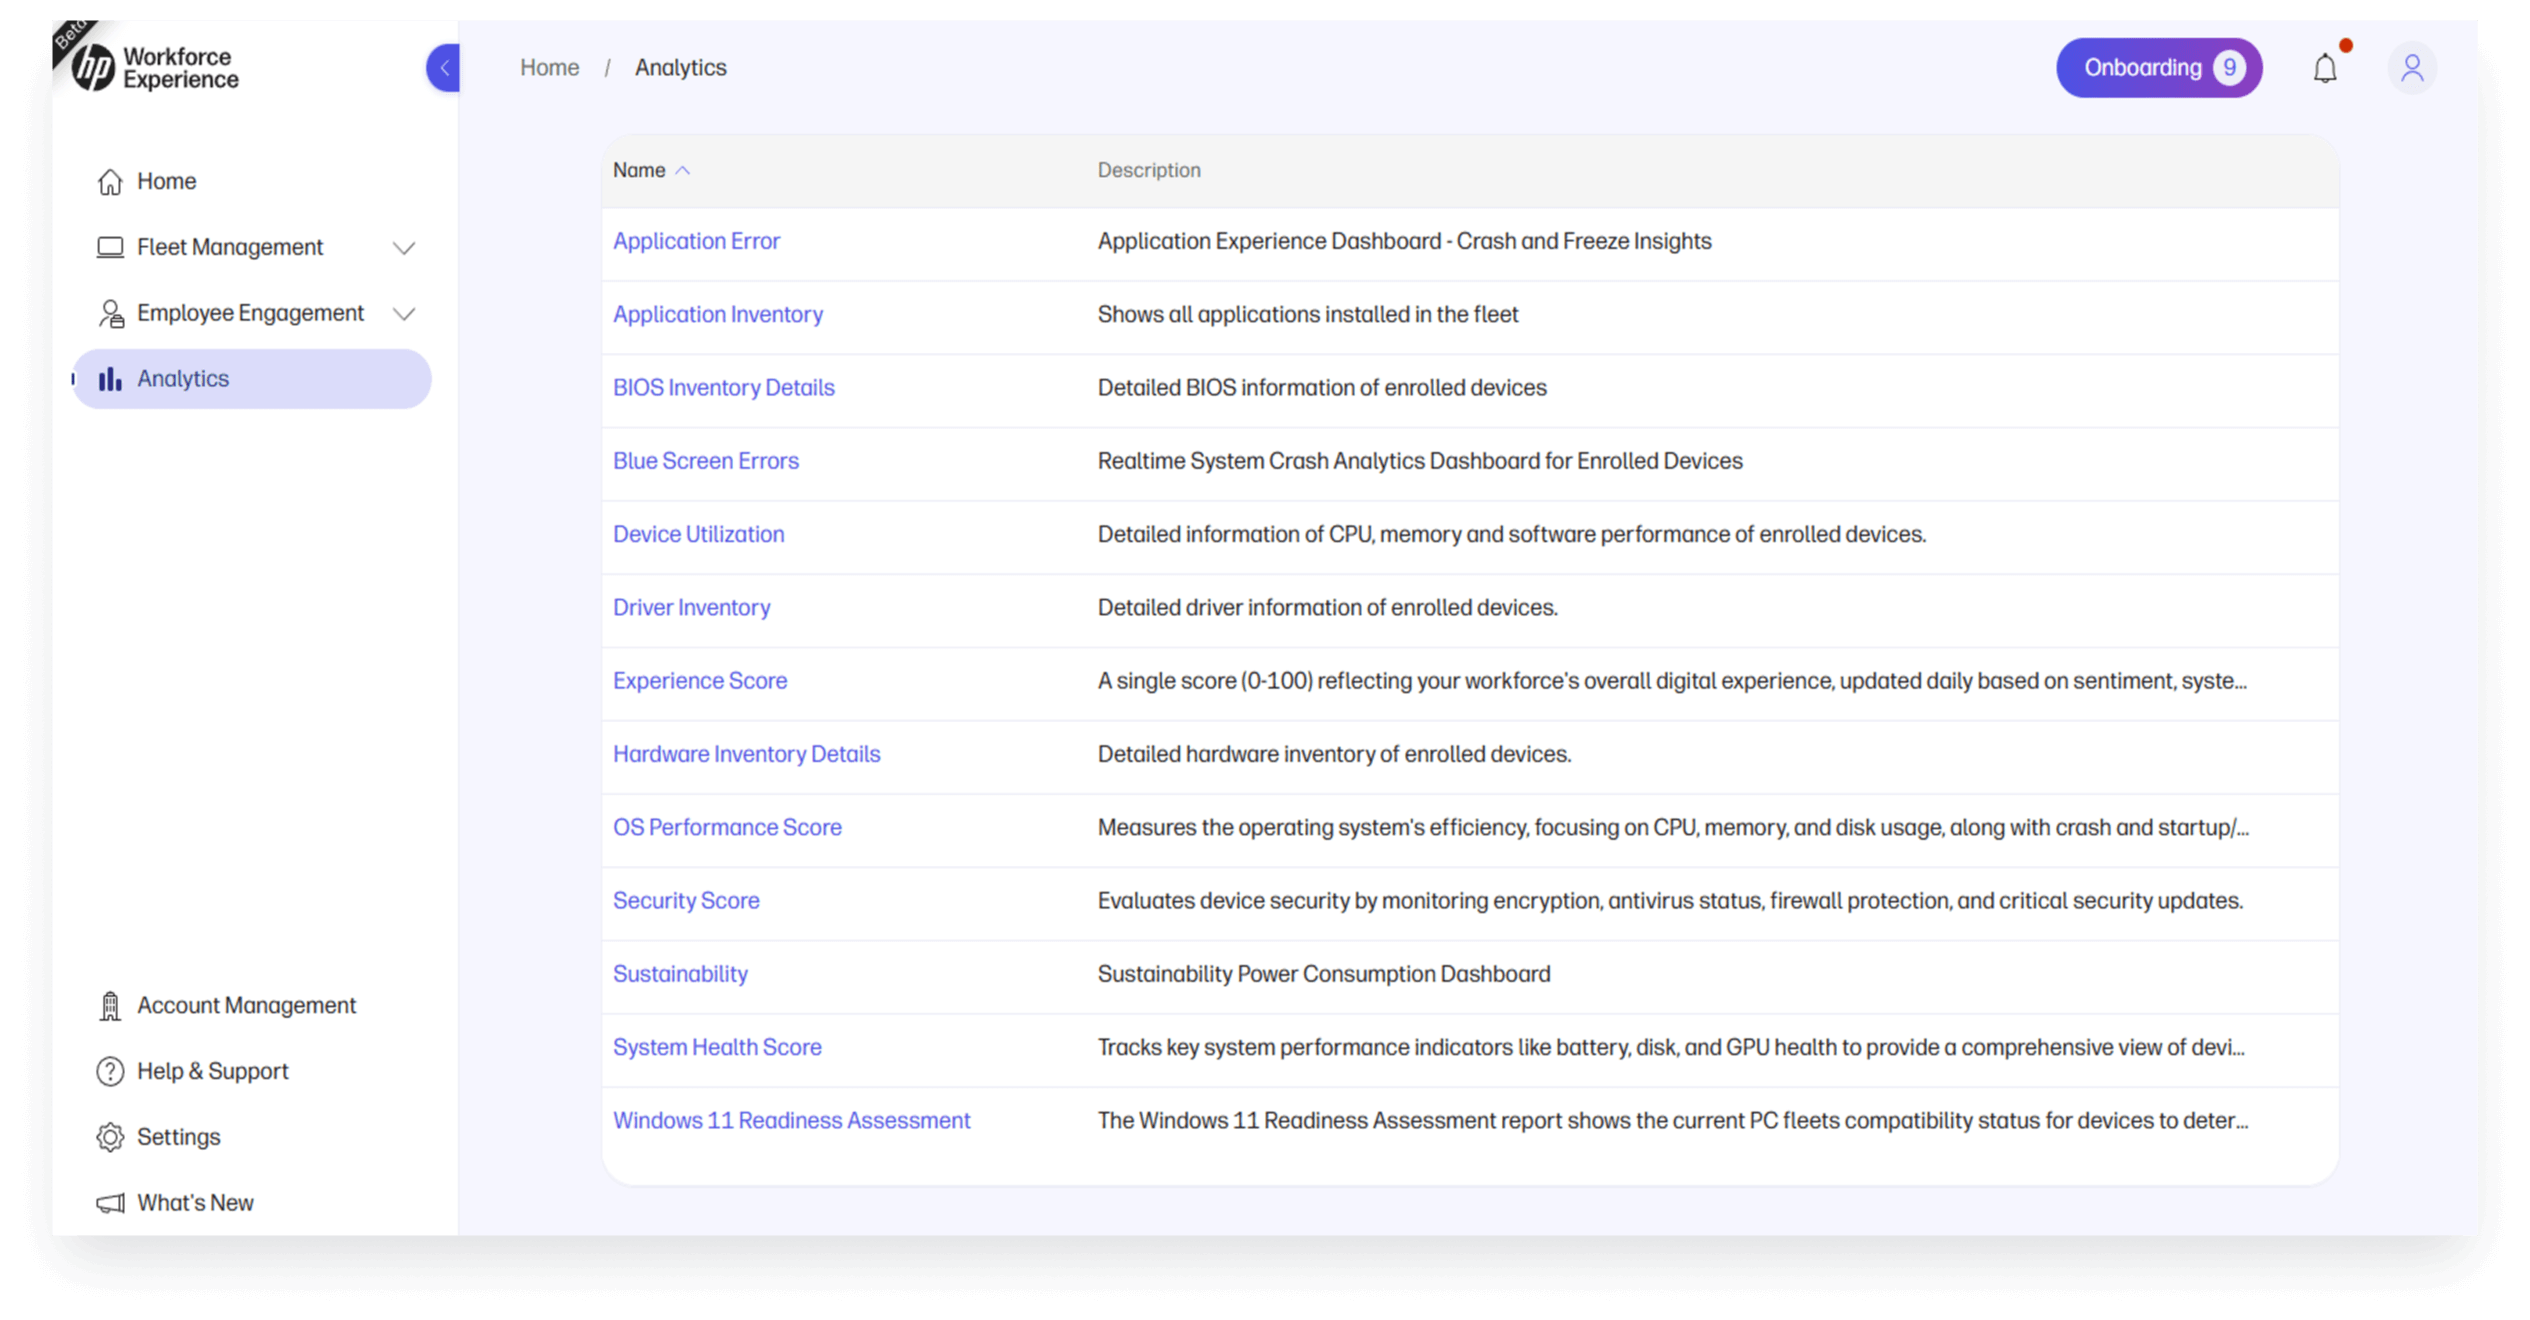
Task: Expand the Employee Engagement chevron
Action: click(x=404, y=314)
